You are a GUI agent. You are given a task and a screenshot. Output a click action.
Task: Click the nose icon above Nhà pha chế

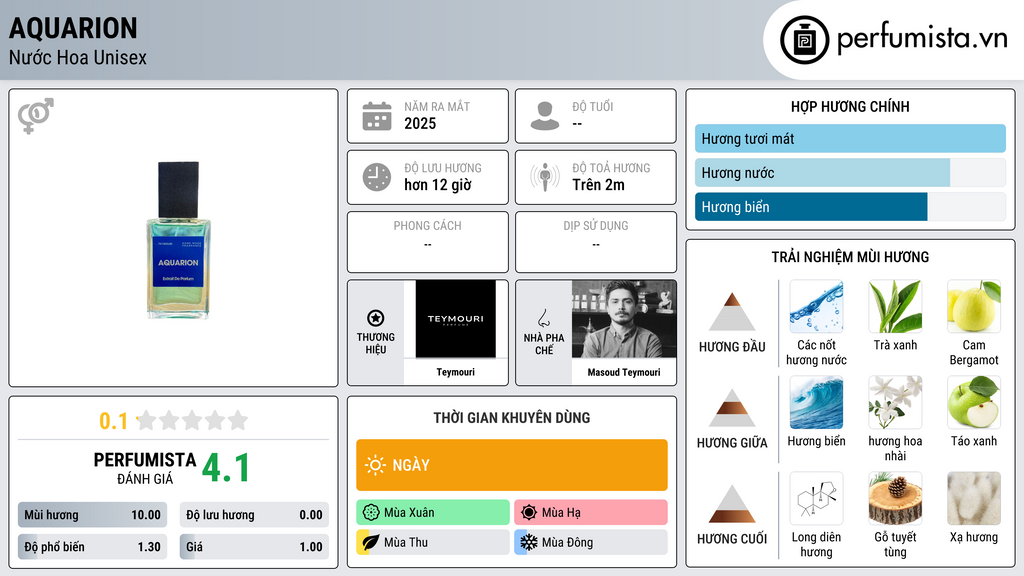click(544, 318)
